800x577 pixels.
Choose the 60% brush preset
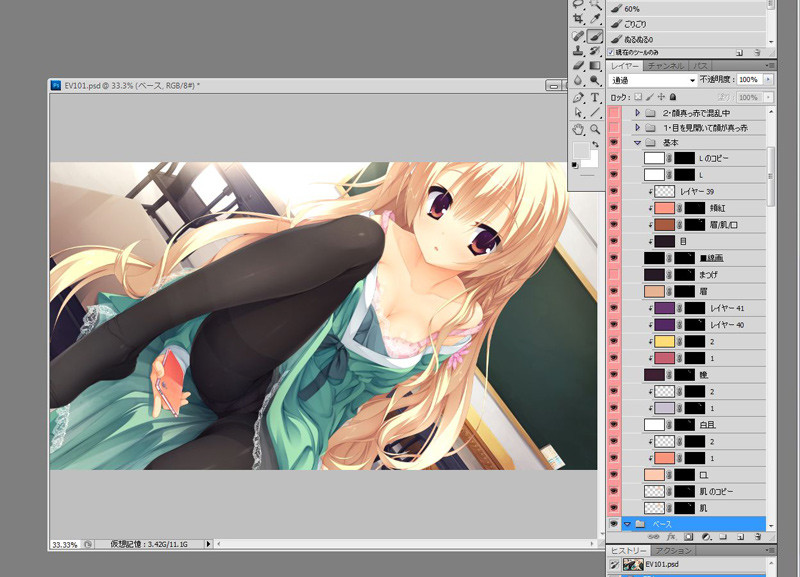tap(686, 9)
